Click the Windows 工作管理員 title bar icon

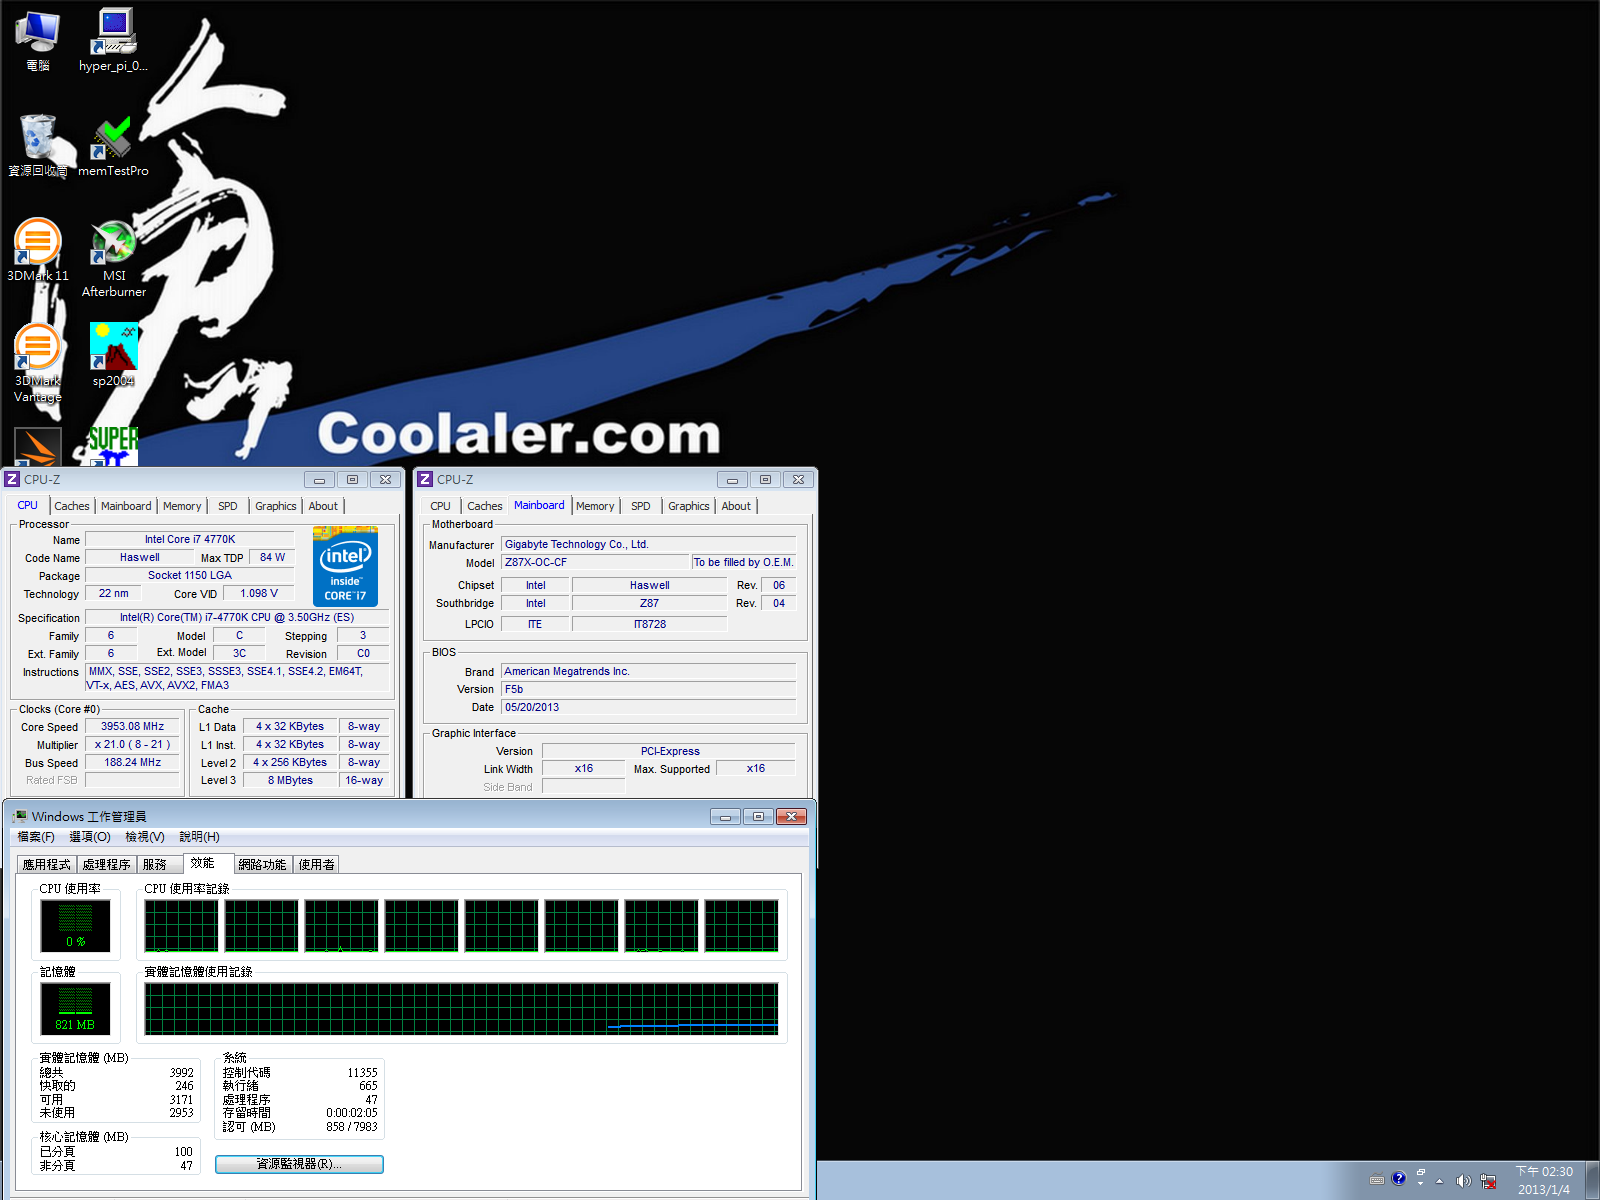[x=19, y=816]
